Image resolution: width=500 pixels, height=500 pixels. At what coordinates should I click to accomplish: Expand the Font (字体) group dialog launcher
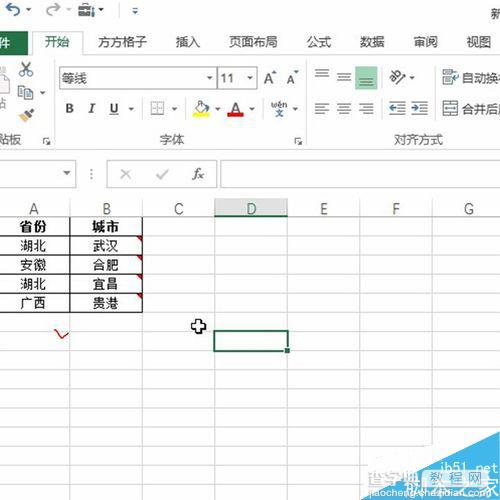coord(298,141)
